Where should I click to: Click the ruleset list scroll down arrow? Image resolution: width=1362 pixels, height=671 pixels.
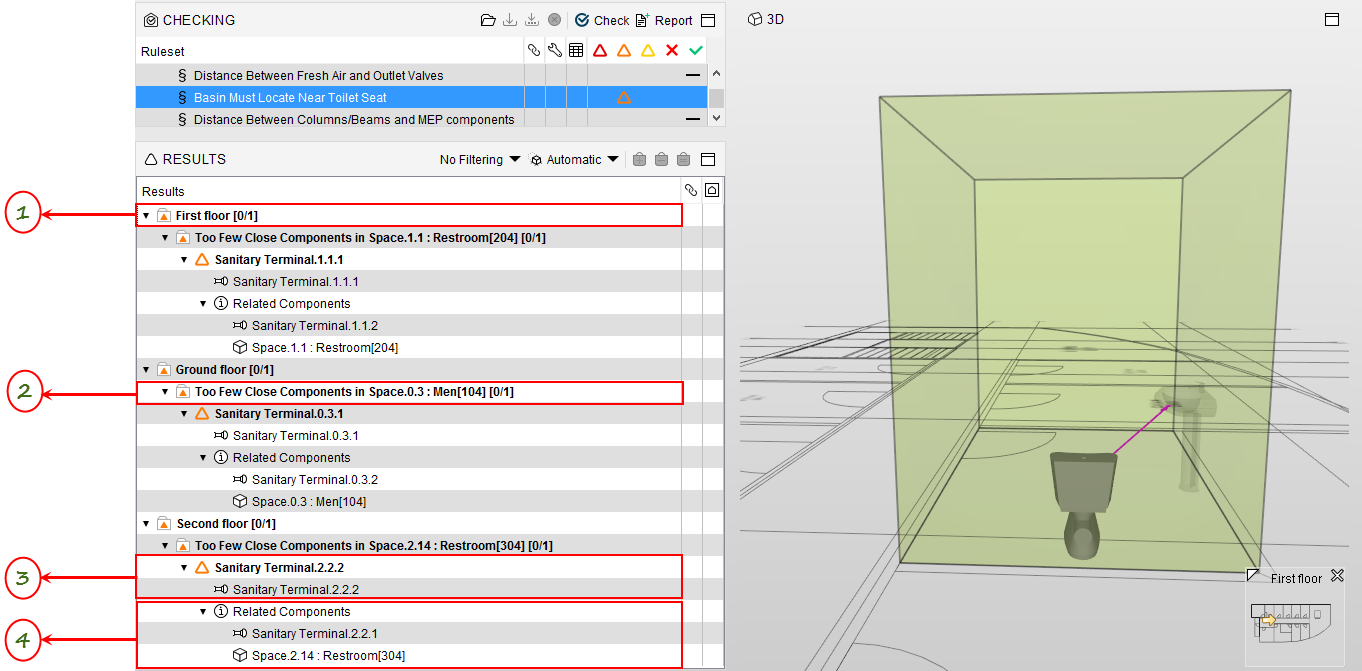(716, 118)
